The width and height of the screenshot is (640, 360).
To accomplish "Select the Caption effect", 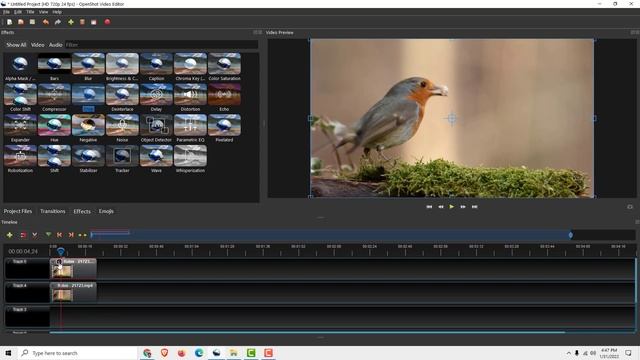I will tap(156, 67).
